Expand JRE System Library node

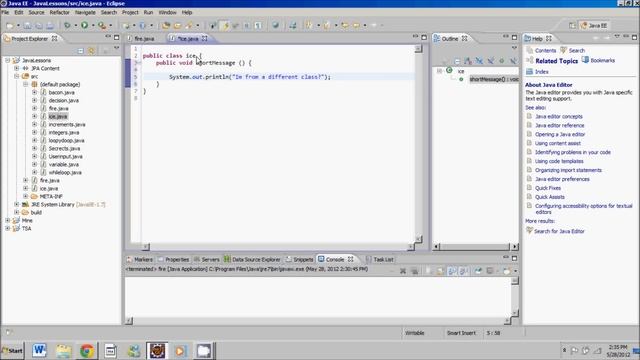coord(17,204)
